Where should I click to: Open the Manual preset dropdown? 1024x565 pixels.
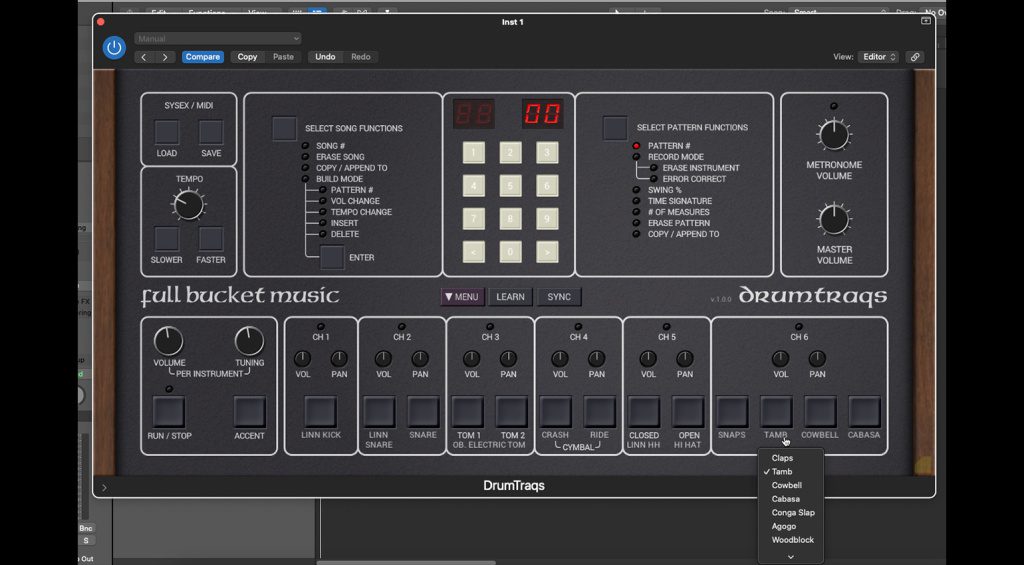[218, 39]
